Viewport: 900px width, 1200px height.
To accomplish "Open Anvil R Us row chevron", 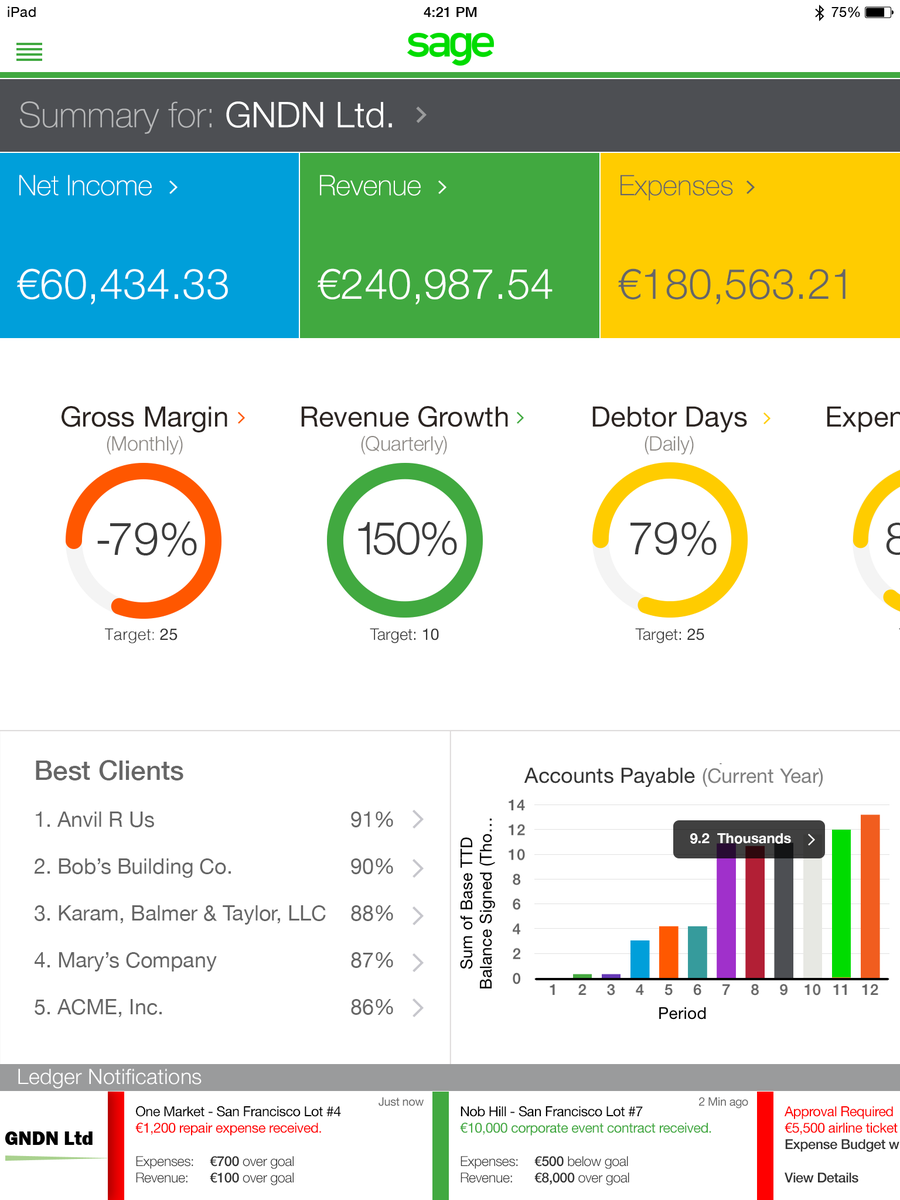I will point(418,820).
